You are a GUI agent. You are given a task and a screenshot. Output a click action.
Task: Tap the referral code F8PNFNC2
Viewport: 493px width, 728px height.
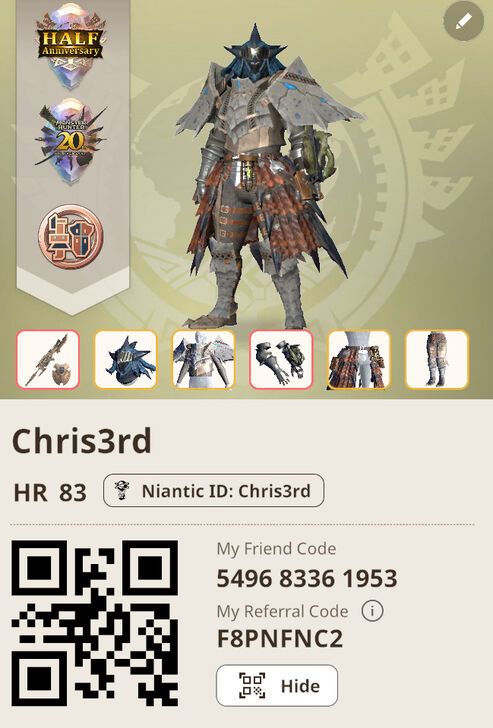coord(280,639)
